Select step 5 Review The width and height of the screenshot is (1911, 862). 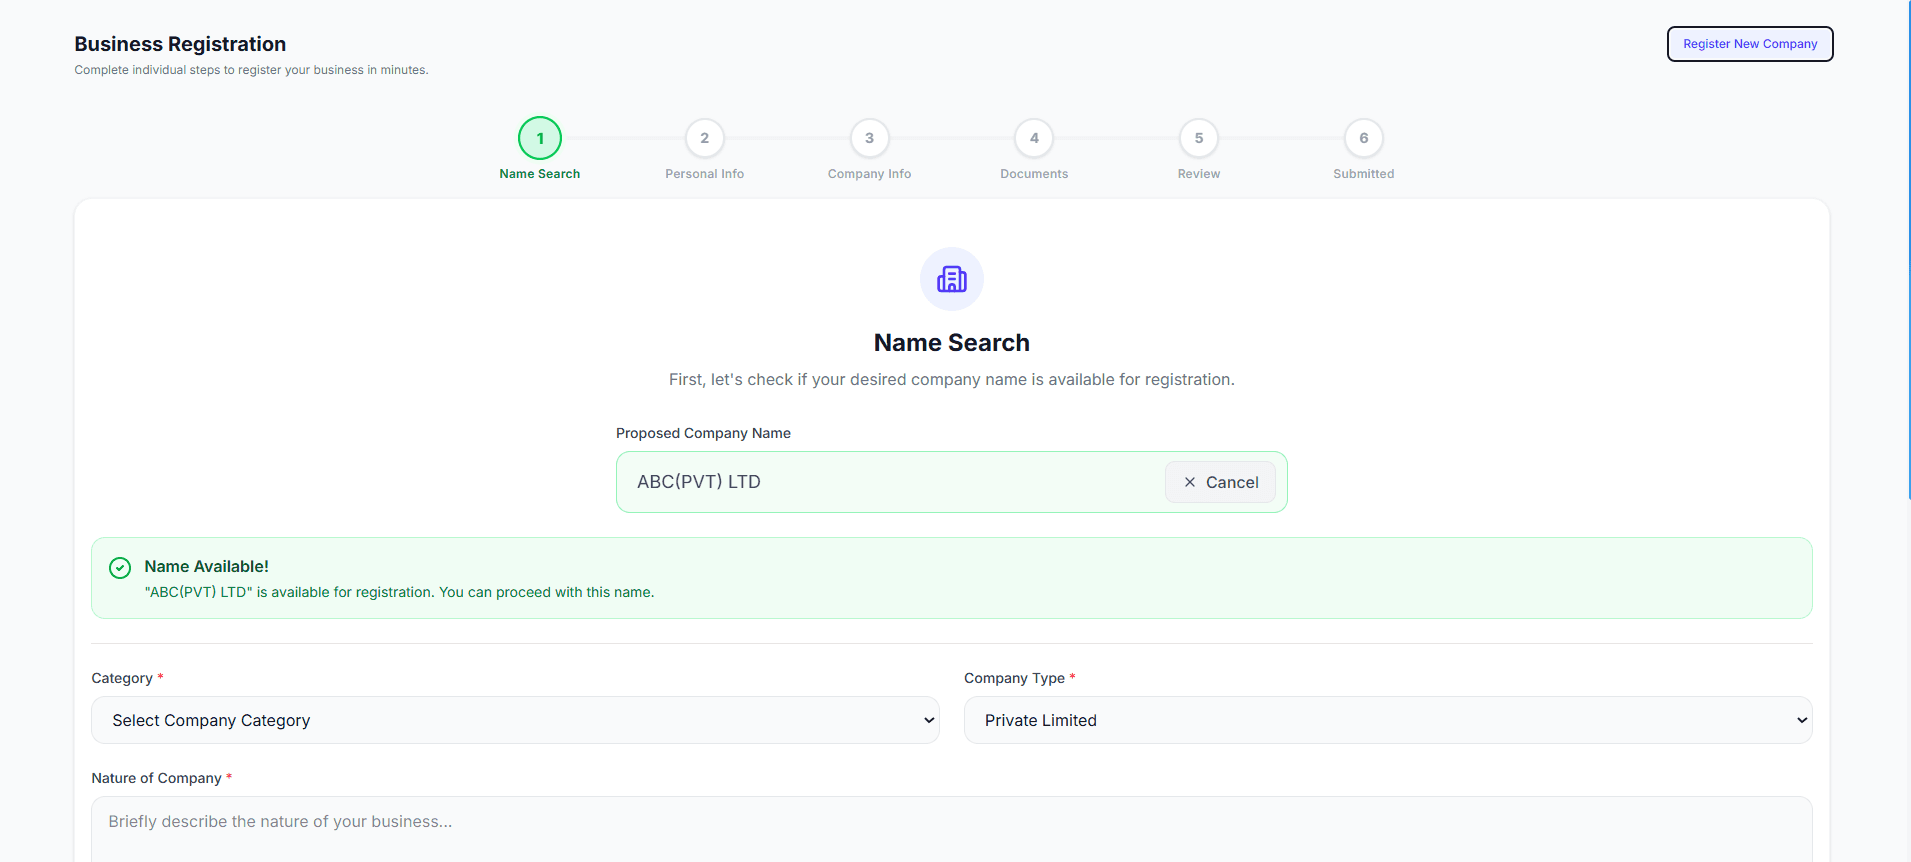pyautogui.click(x=1199, y=138)
